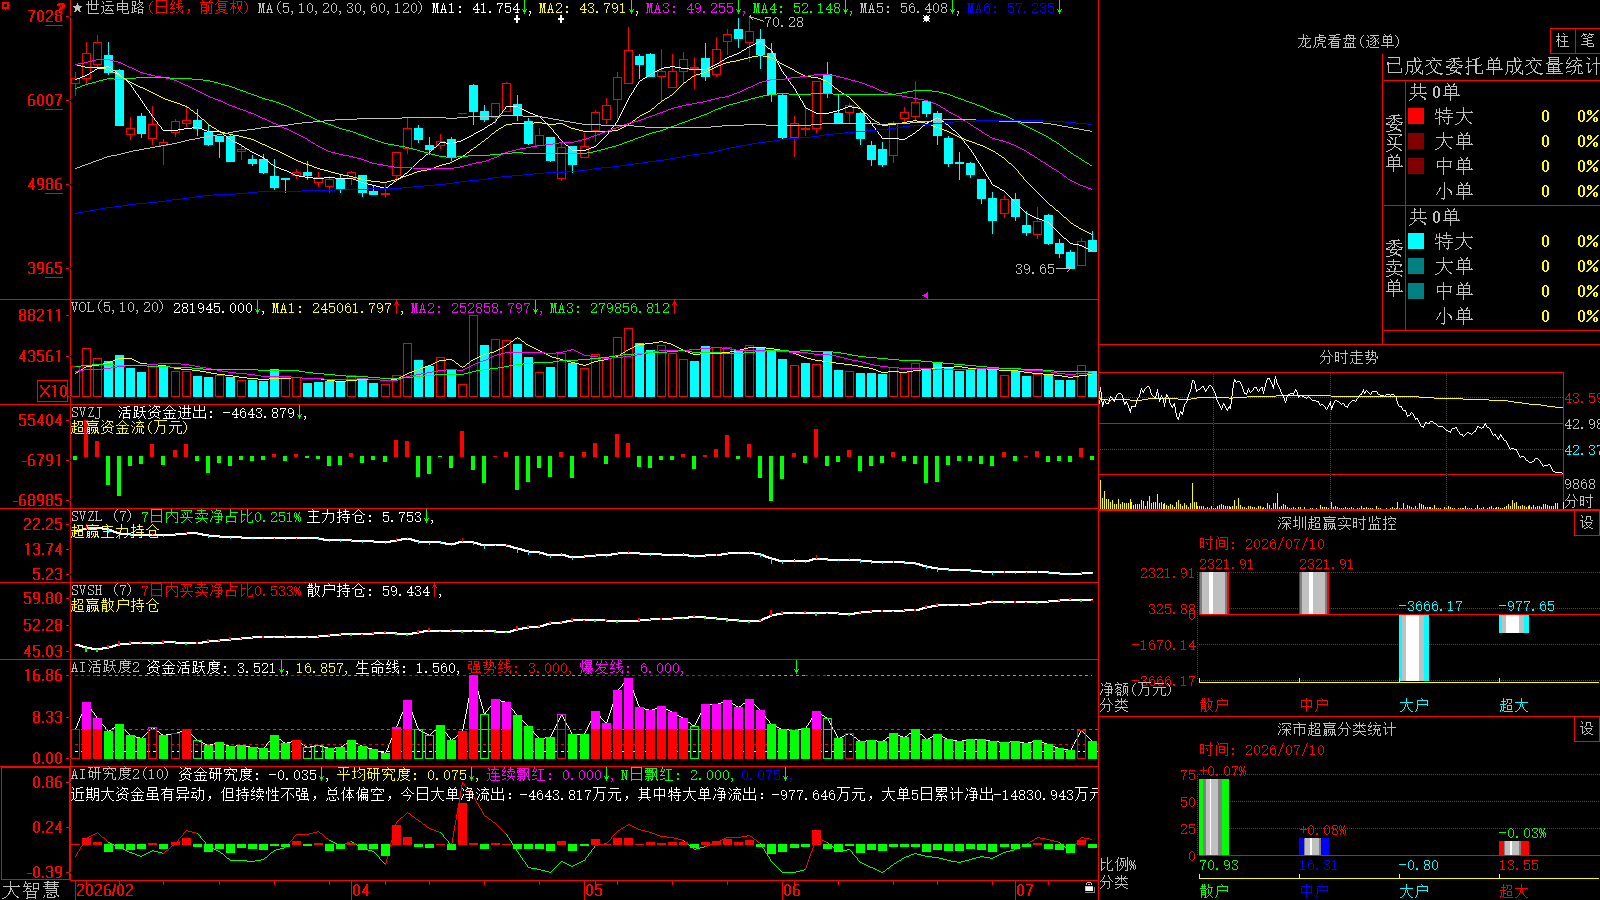Click the 近期大资金虽有异动 commentary line
The height and width of the screenshot is (900, 1600).
click(x=584, y=794)
